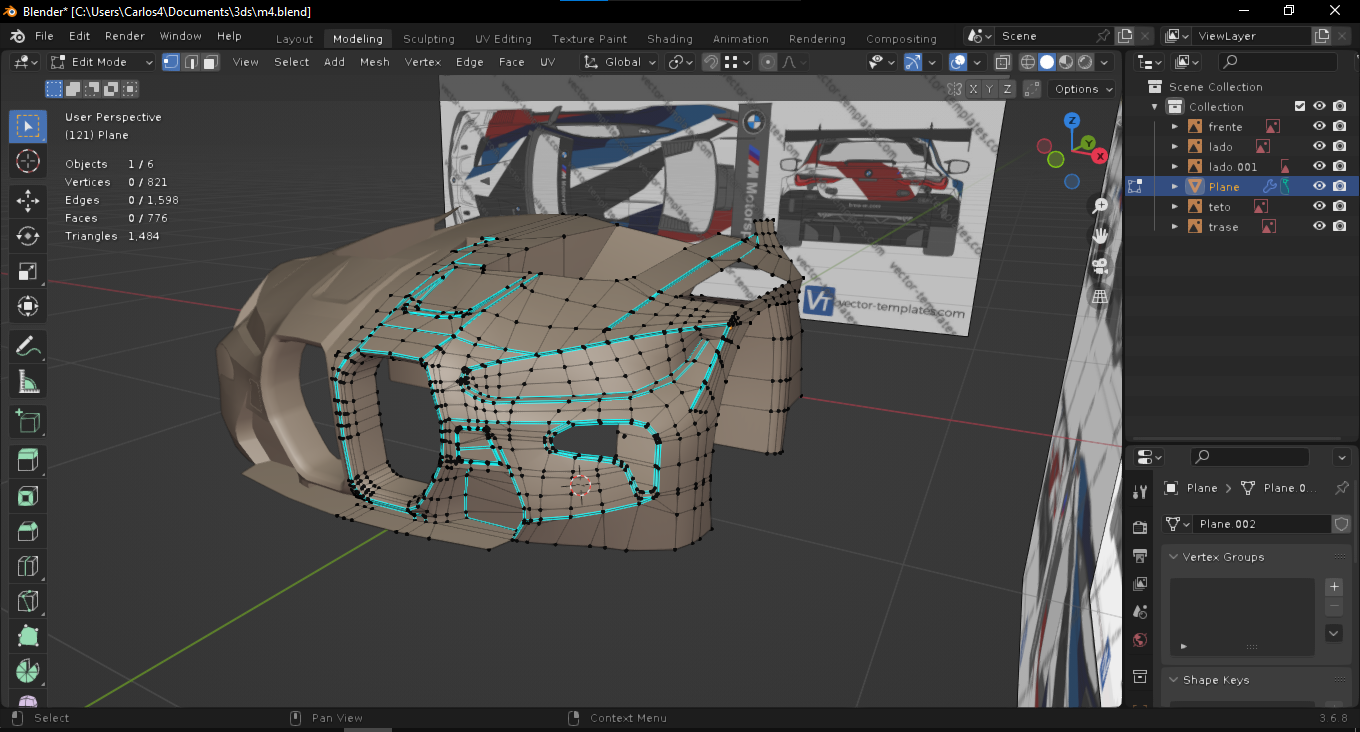Open the Render menu
This screenshot has height=732, width=1360.
(125, 36)
